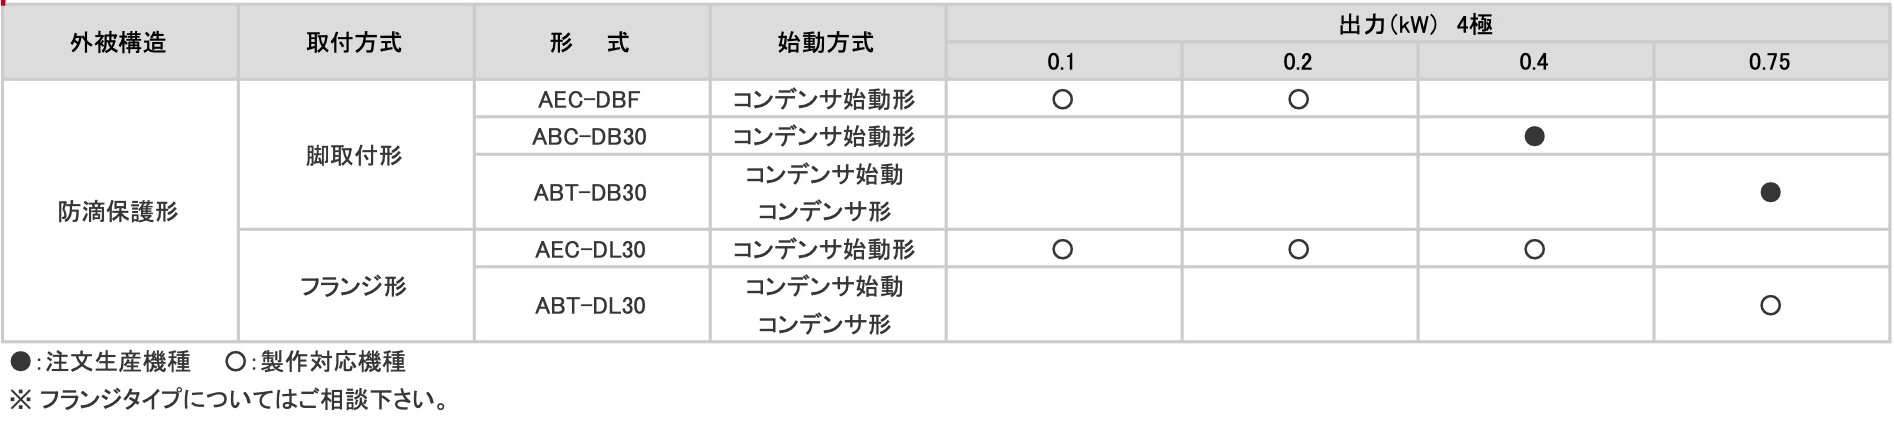Click the 取付方式 column header
This screenshot has height=421, width=1894.
click(354, 43)
